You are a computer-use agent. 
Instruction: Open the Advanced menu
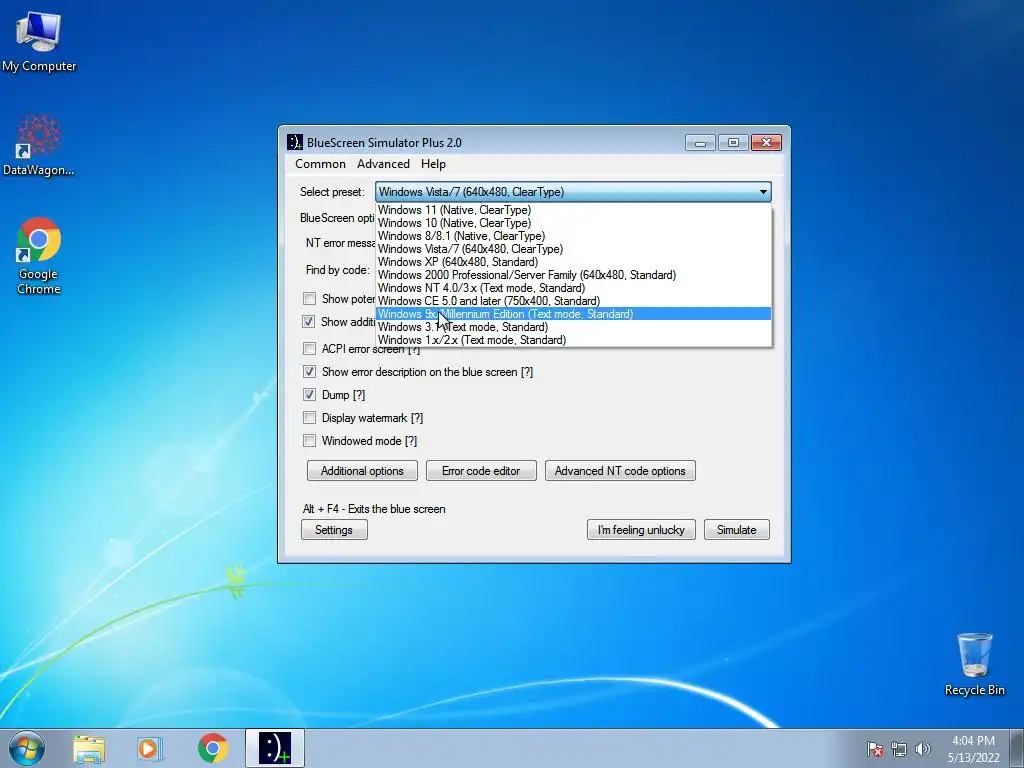pos(383,164)
